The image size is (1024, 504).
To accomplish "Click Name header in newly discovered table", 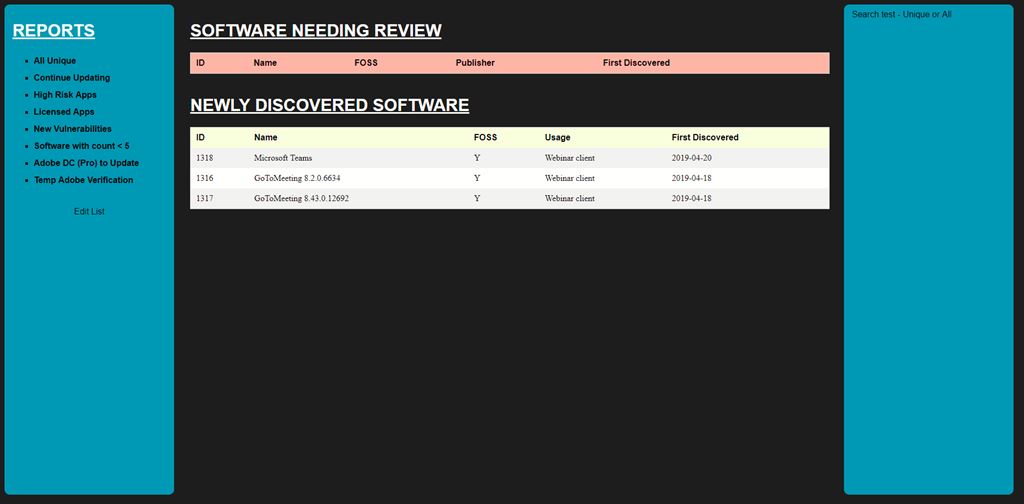I will click(266, 138).
